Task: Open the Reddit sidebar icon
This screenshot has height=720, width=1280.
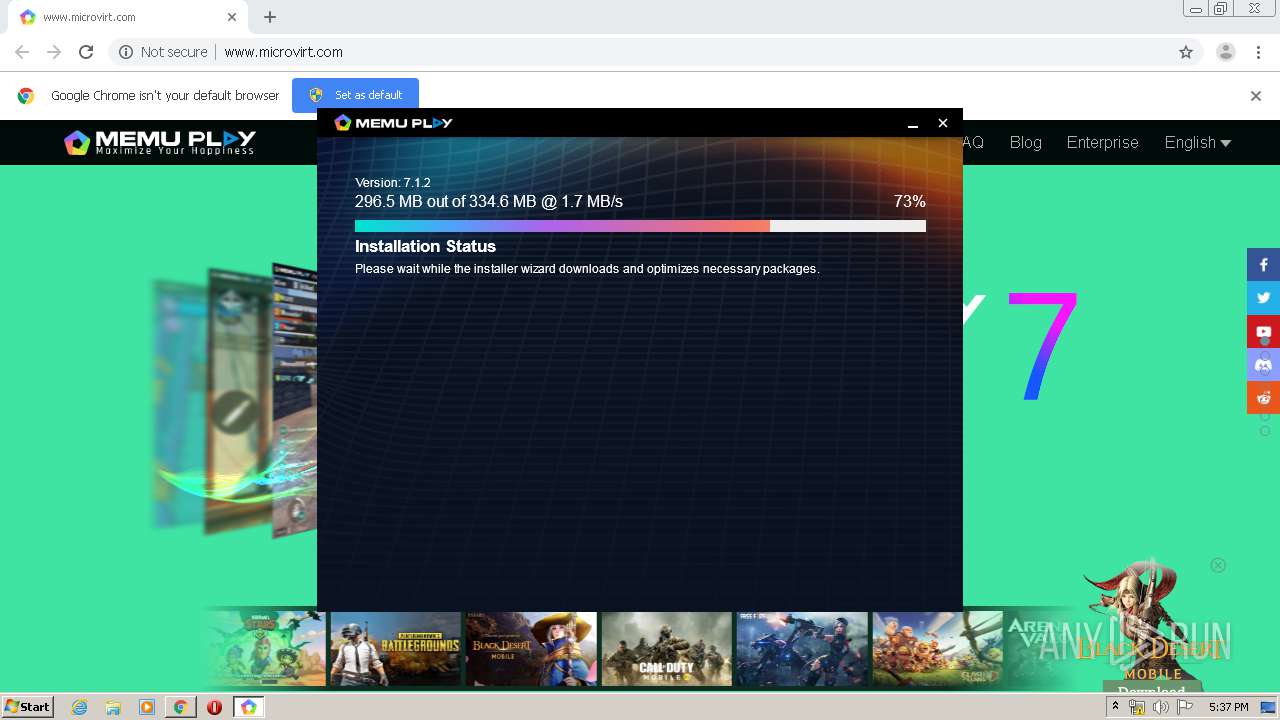Action: tap(1263, 397)
